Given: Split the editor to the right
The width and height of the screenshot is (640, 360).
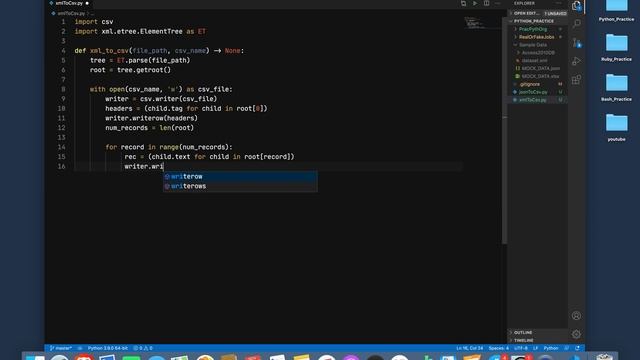Looking at the screenshot, I should pyautogui.click(x=487, y=3).
